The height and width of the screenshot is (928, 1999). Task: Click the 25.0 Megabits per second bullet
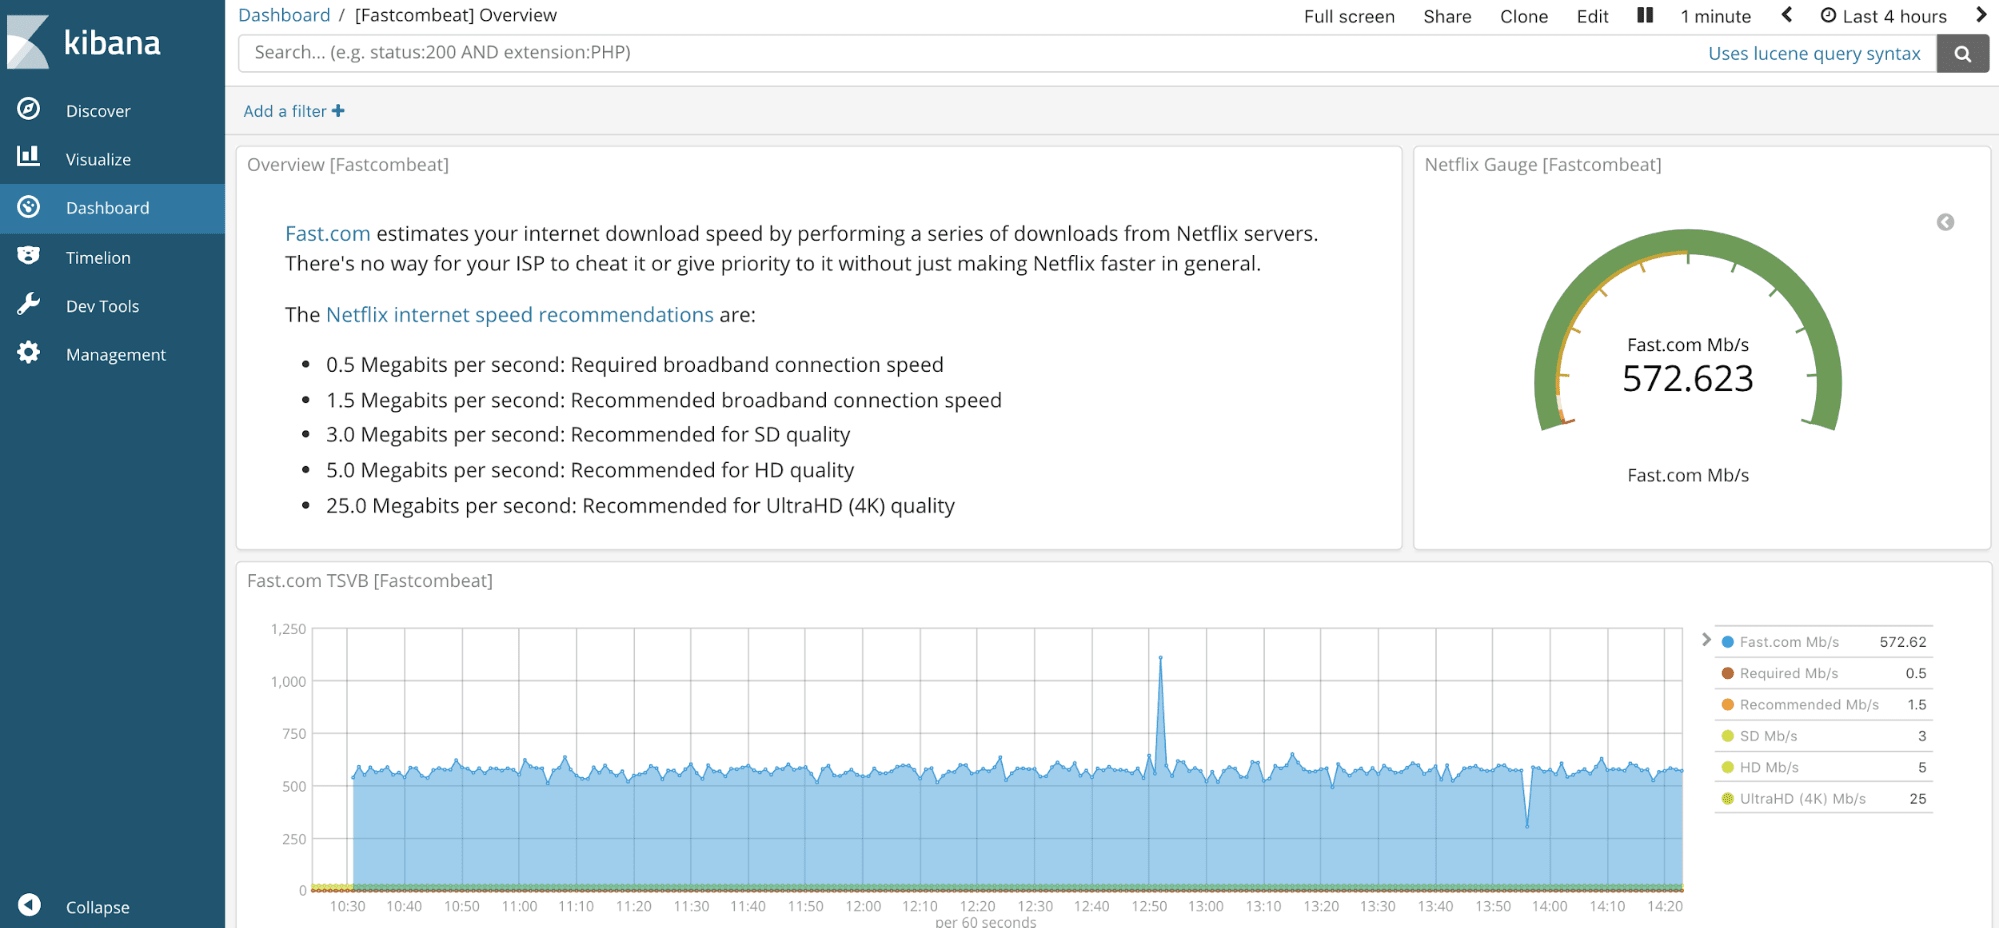click(x=640, y=506)
